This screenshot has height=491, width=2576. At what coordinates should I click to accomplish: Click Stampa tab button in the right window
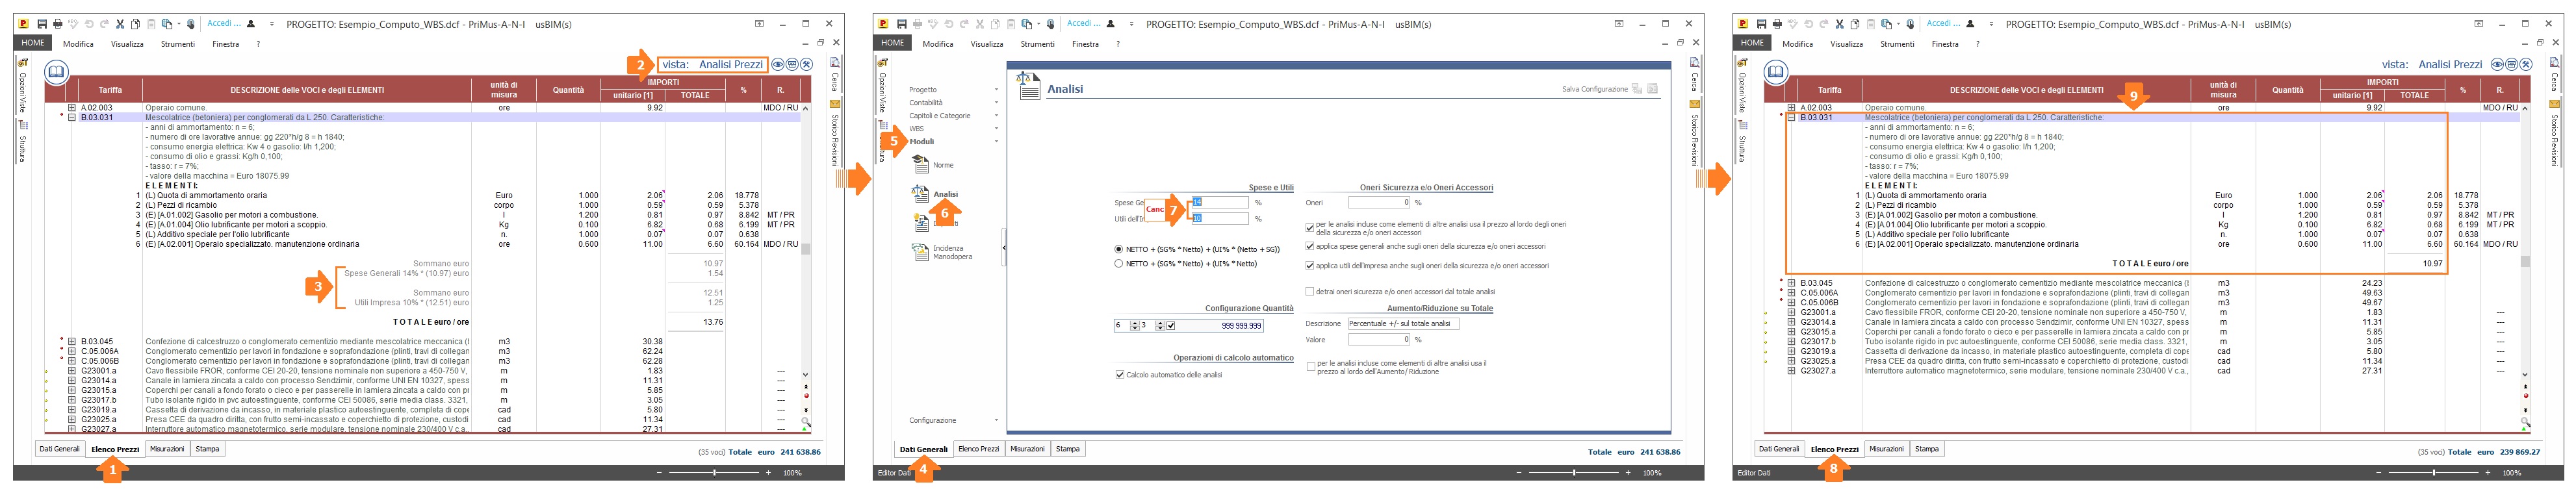click(1927, 450)
